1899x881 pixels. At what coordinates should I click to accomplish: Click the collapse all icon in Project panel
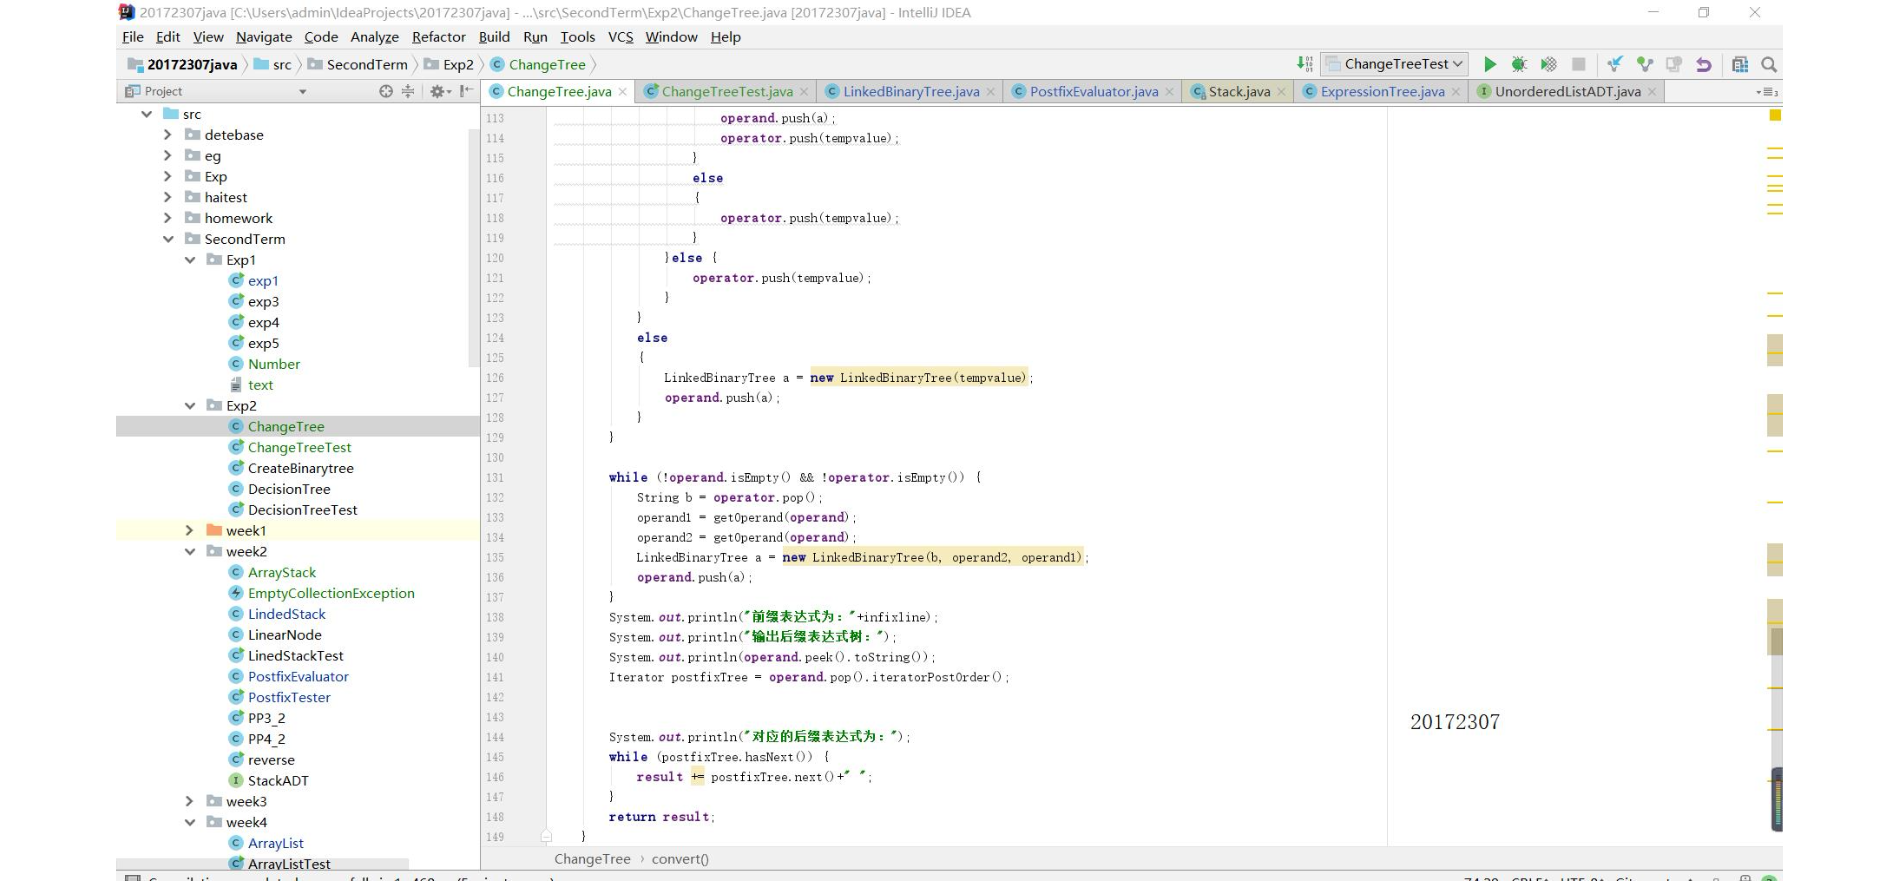(x=408, y=91)
